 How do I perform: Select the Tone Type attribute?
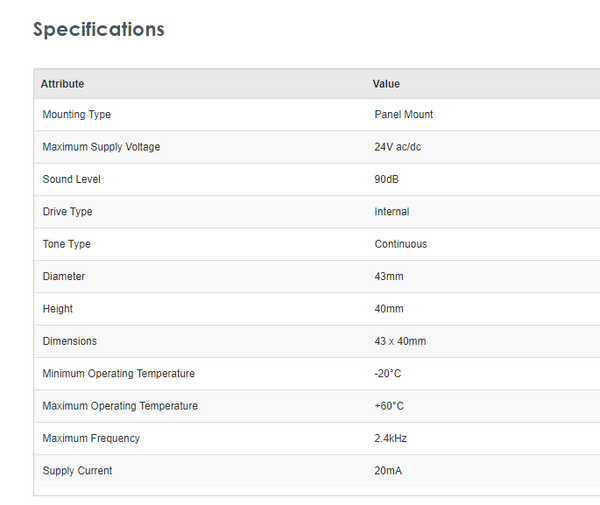point(66,244)
